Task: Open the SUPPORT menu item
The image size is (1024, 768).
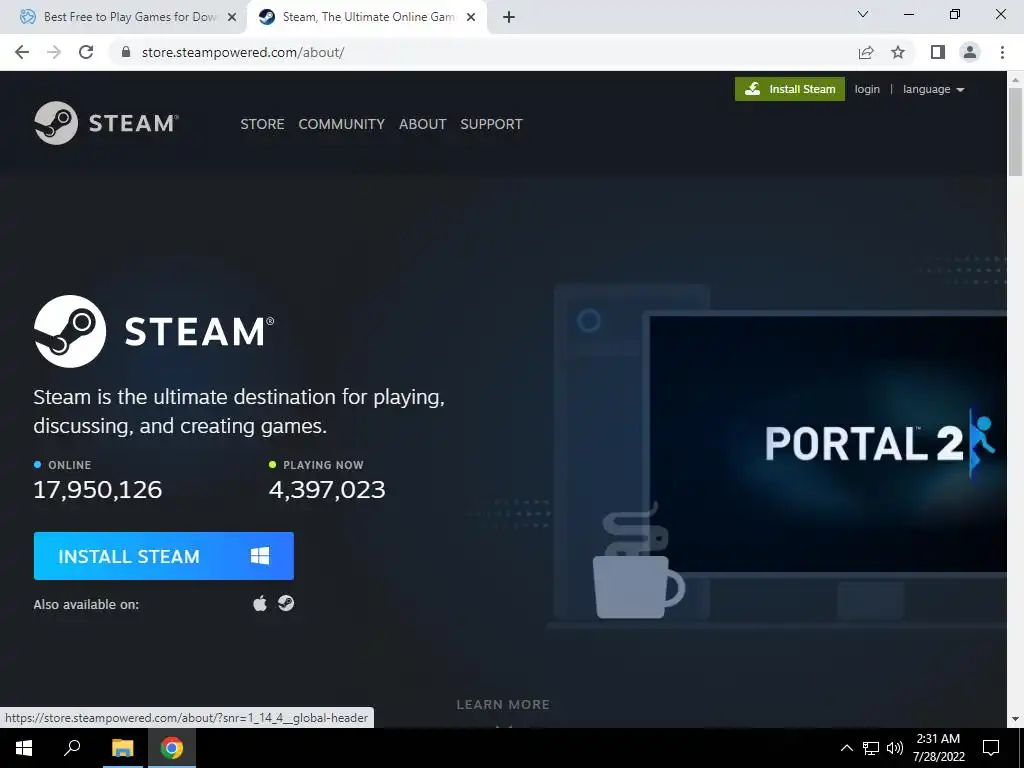Action: pyautogui.click(x=491, y=124)
